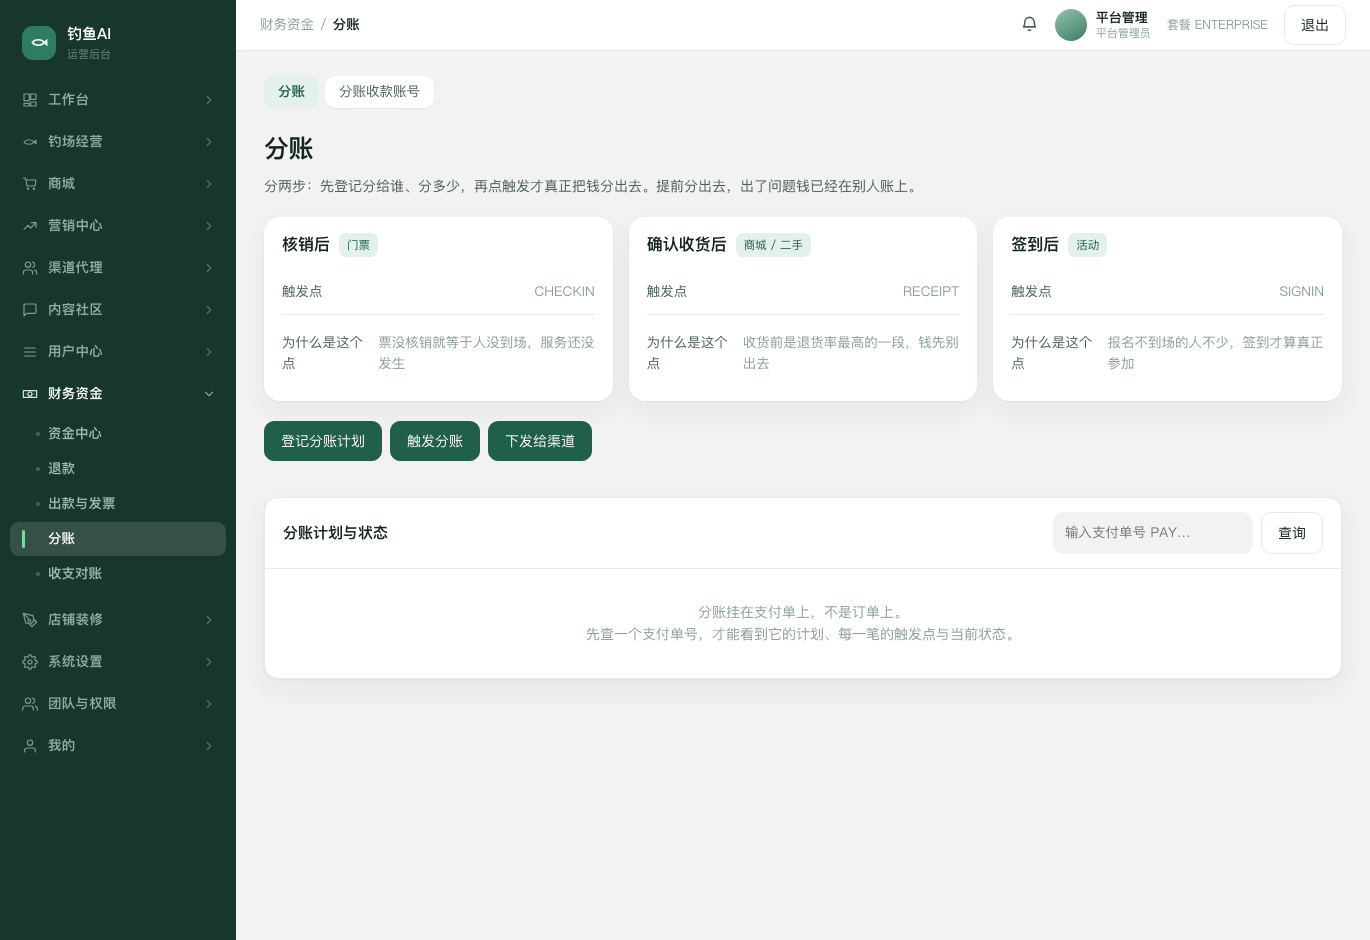The height and width of the screenshot is (940, 1370).
Task: Click the 我的 person icon
Action: tap(30, 746)
